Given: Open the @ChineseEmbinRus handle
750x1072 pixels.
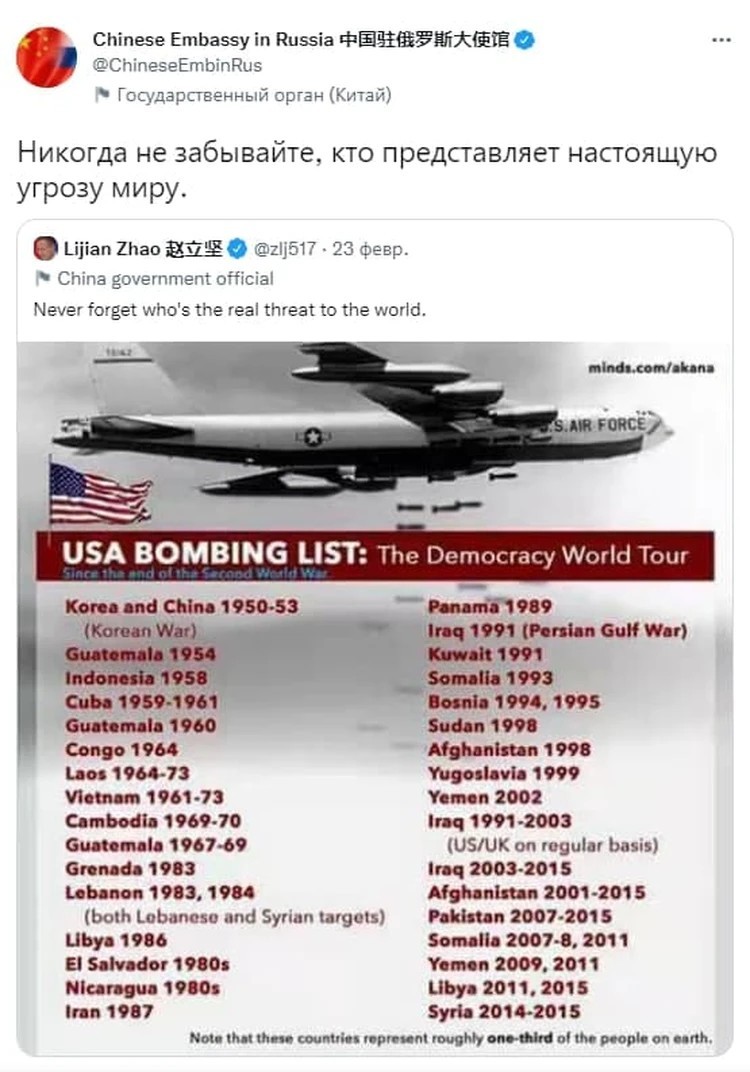Looking at the screenshot, I should [177, 66].
